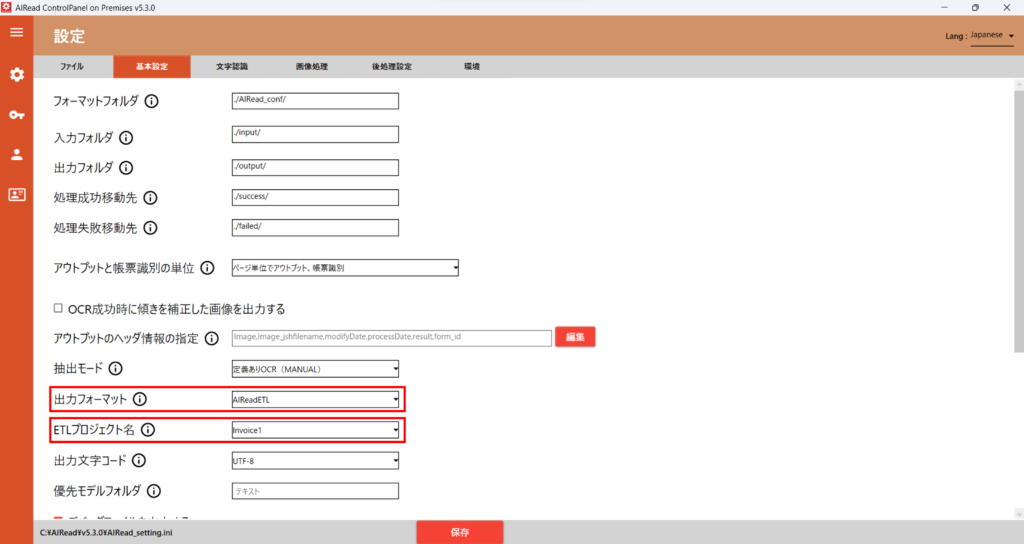Screen dimensions: 1024x544
Task: Click the 編集 edit button
Action: click(x=575, y=338)
